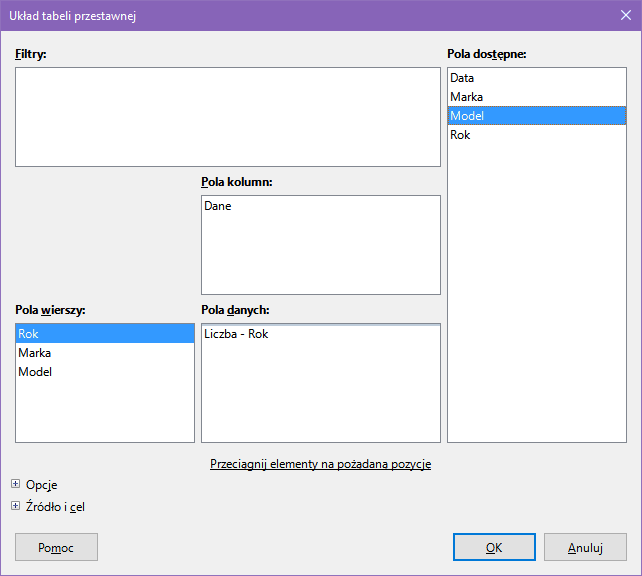Select Liczba - Rok data field
Screen dimensions: 642x576
236,334
